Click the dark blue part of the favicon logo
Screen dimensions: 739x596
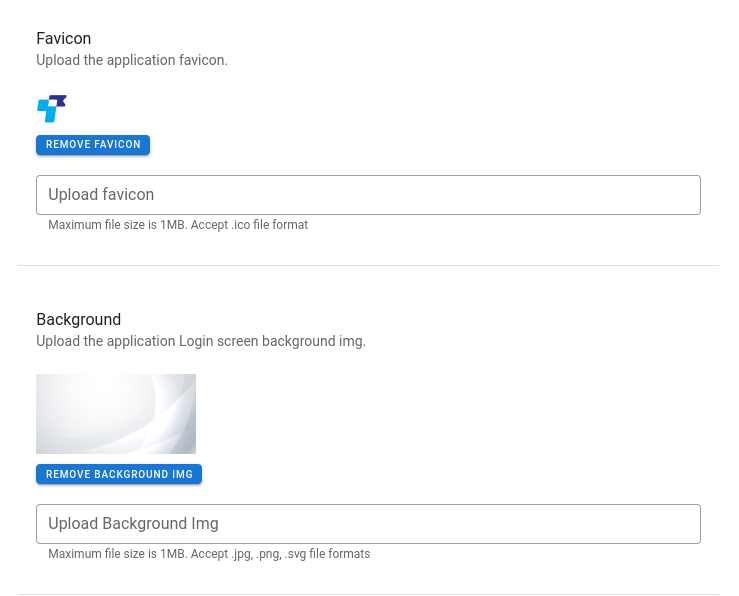(58, 99)
